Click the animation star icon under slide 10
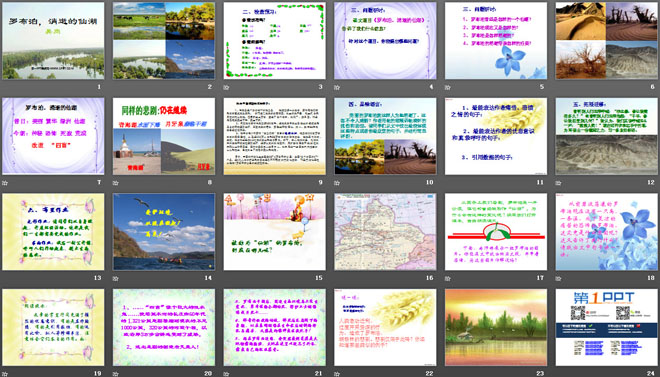Screen dimensions: 660x377 click(x=337, y=183)
